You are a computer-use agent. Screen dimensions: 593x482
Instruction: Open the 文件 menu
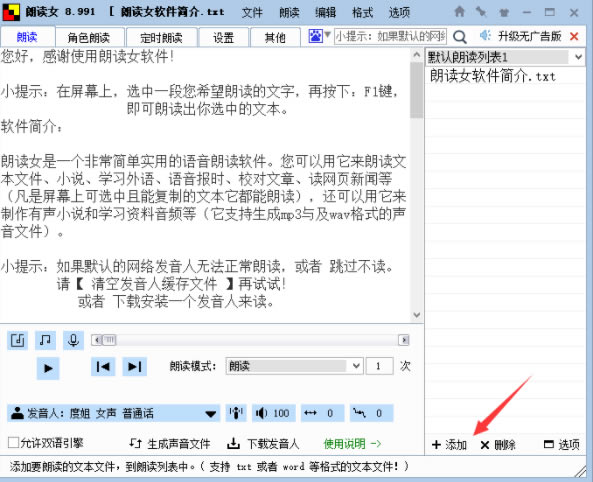(252, 12)
